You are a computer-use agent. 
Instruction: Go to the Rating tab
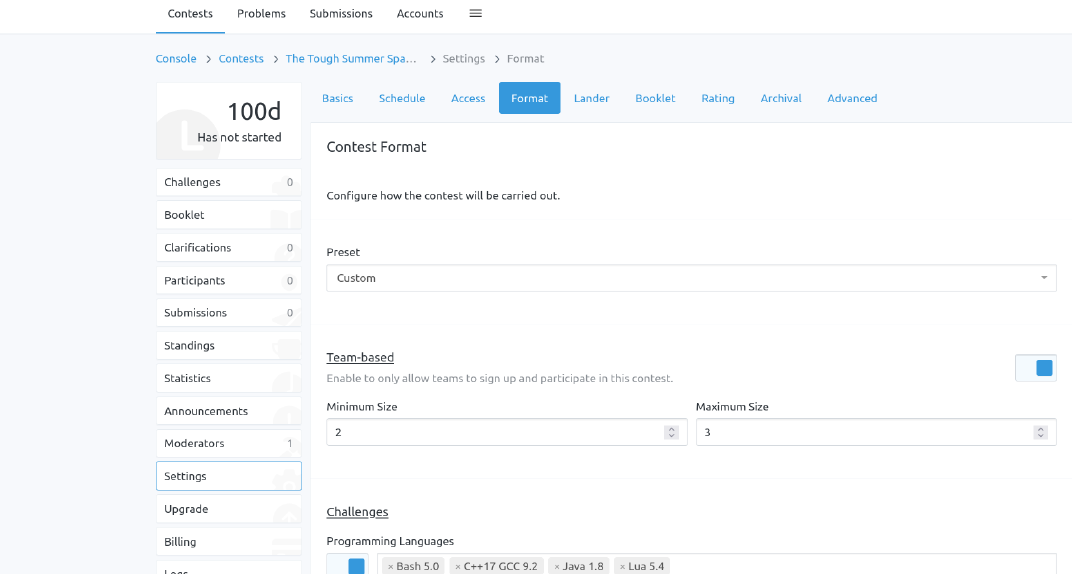pyautogui.click(x=718, y=98)
